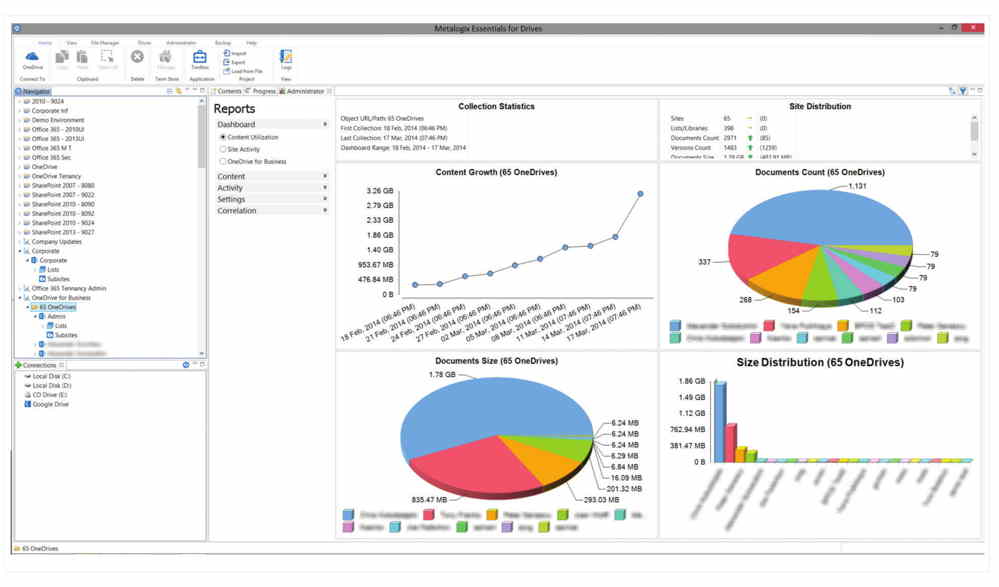Switch to the Progress tab
The height and width of the screenshot is (587, 999).
point(263,90)
